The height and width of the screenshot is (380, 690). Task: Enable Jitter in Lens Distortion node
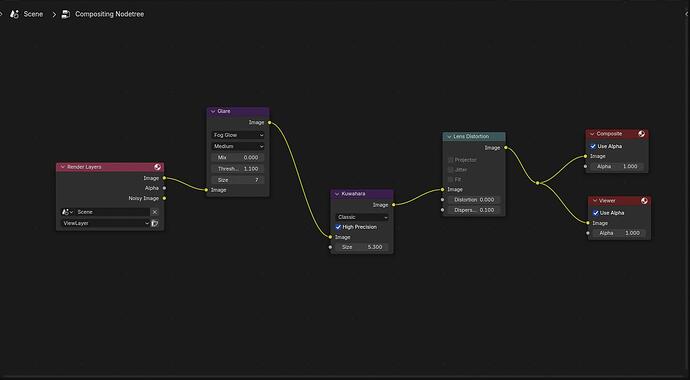click(x=451, y=170)
